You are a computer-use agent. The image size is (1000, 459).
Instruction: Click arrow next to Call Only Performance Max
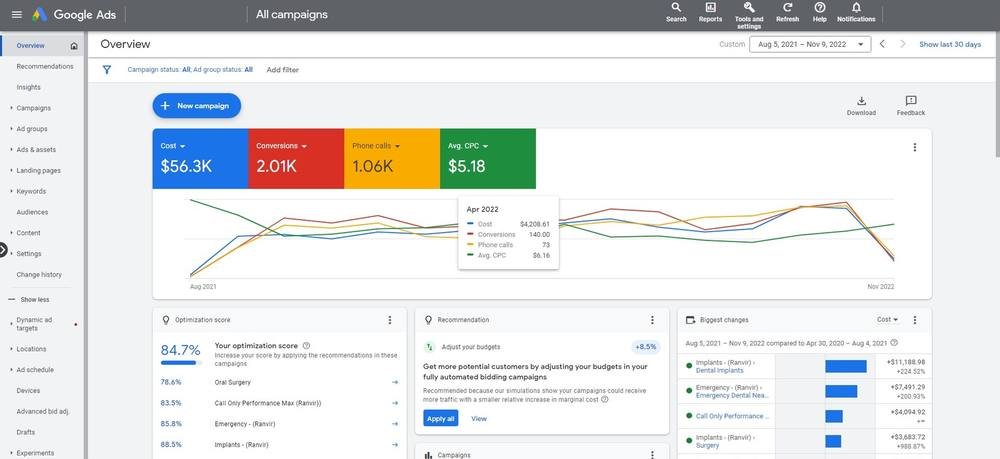[395, 403]
